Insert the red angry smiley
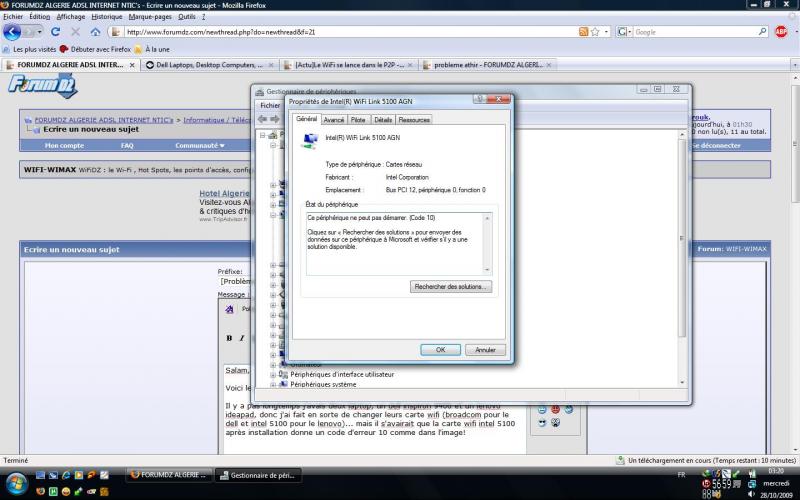Image resolution: width=800 pixels, height=500 pixels. coord(555,409)
